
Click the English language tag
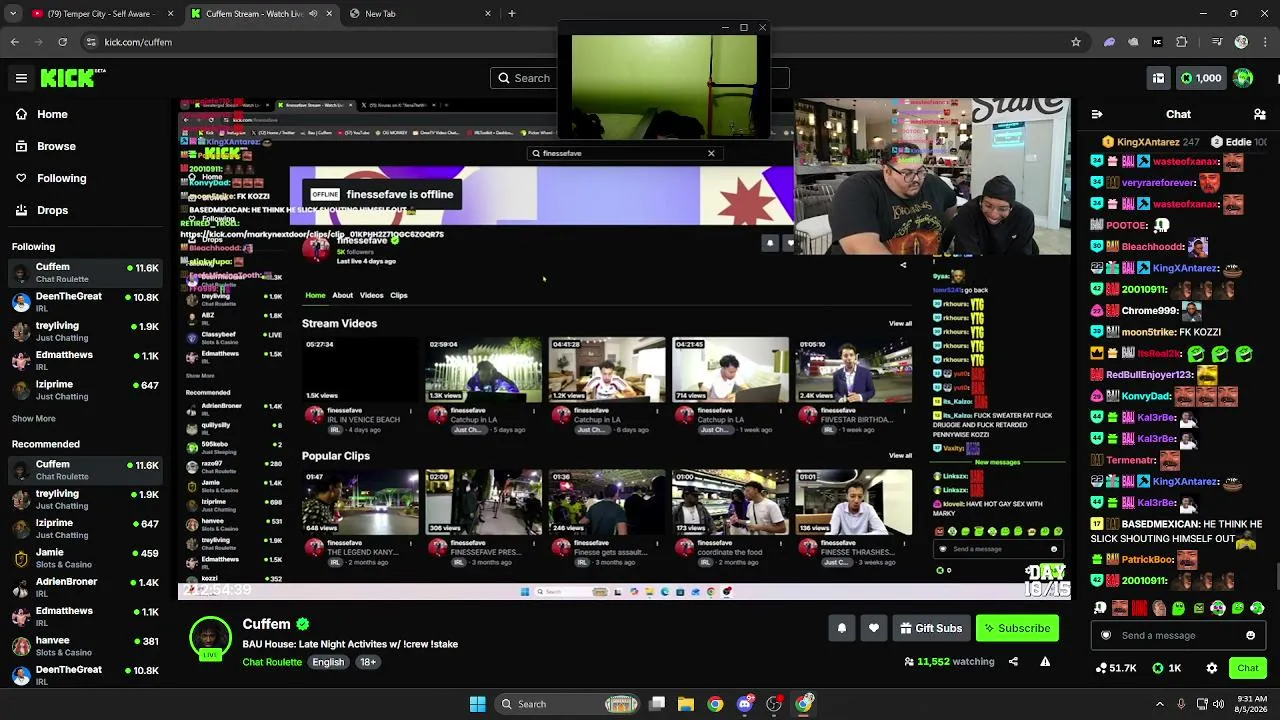click(x=328, y=662)
